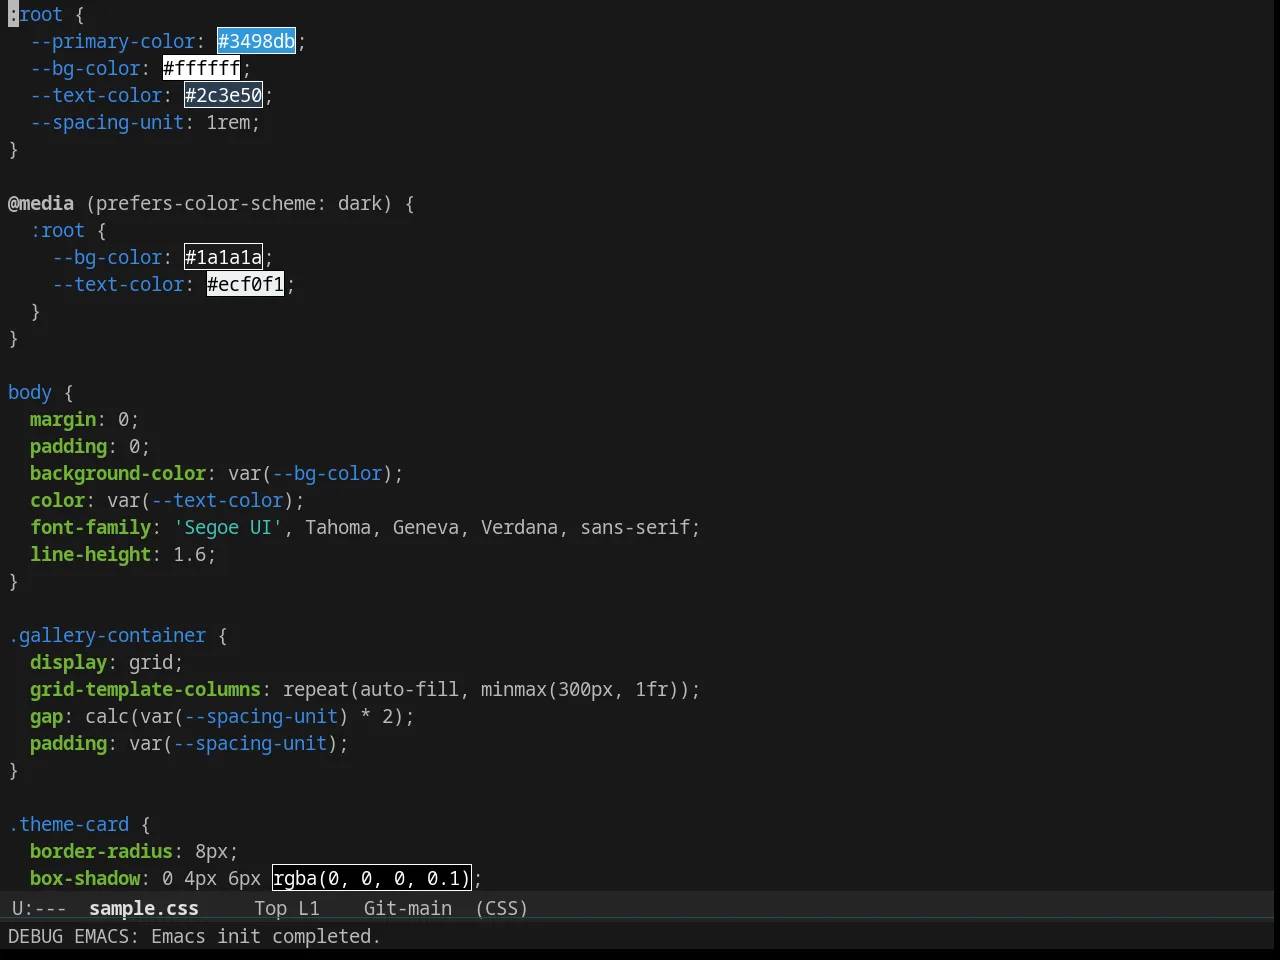Viewport: 1280px width, 960px height.
Task: Click the gap property
Action: [47, 716]
